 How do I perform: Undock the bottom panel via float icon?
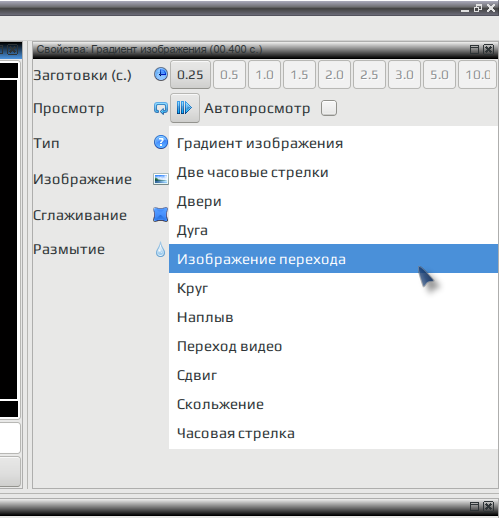[x=474, y=506]
